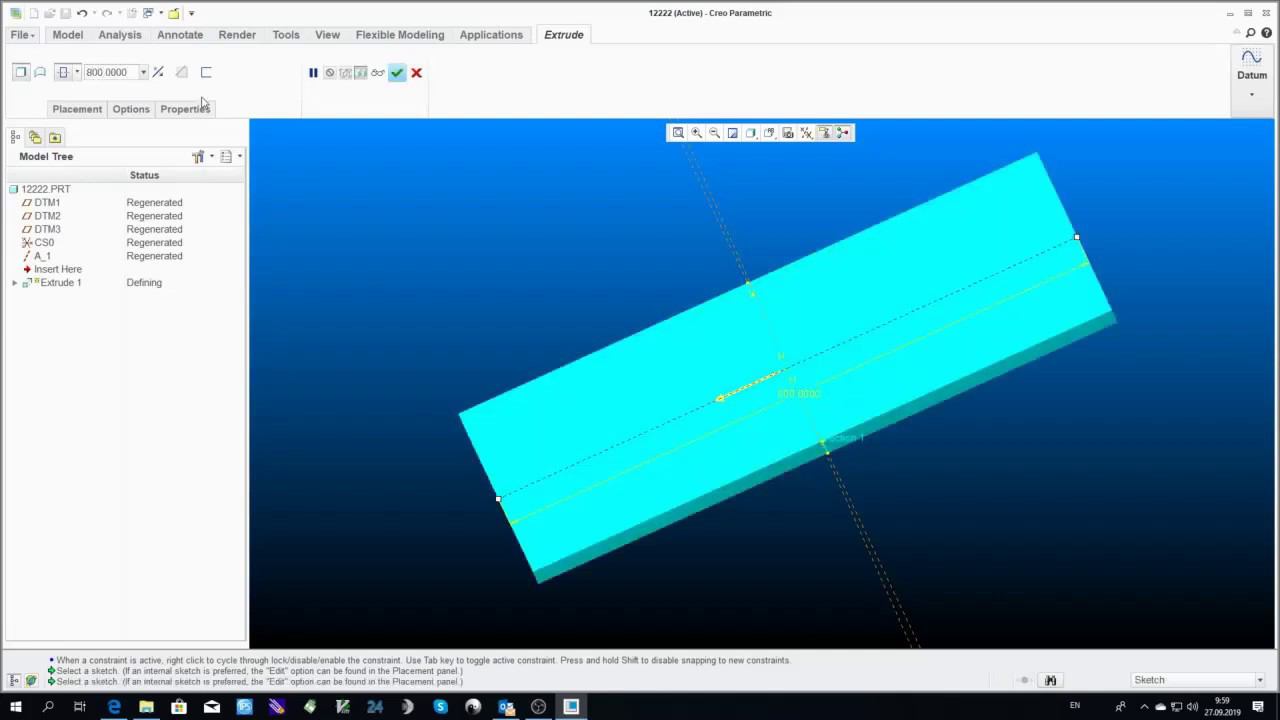The image size is (1280, 720).
Task: Open the Saved Orientations icon
Action: (769, 133)
